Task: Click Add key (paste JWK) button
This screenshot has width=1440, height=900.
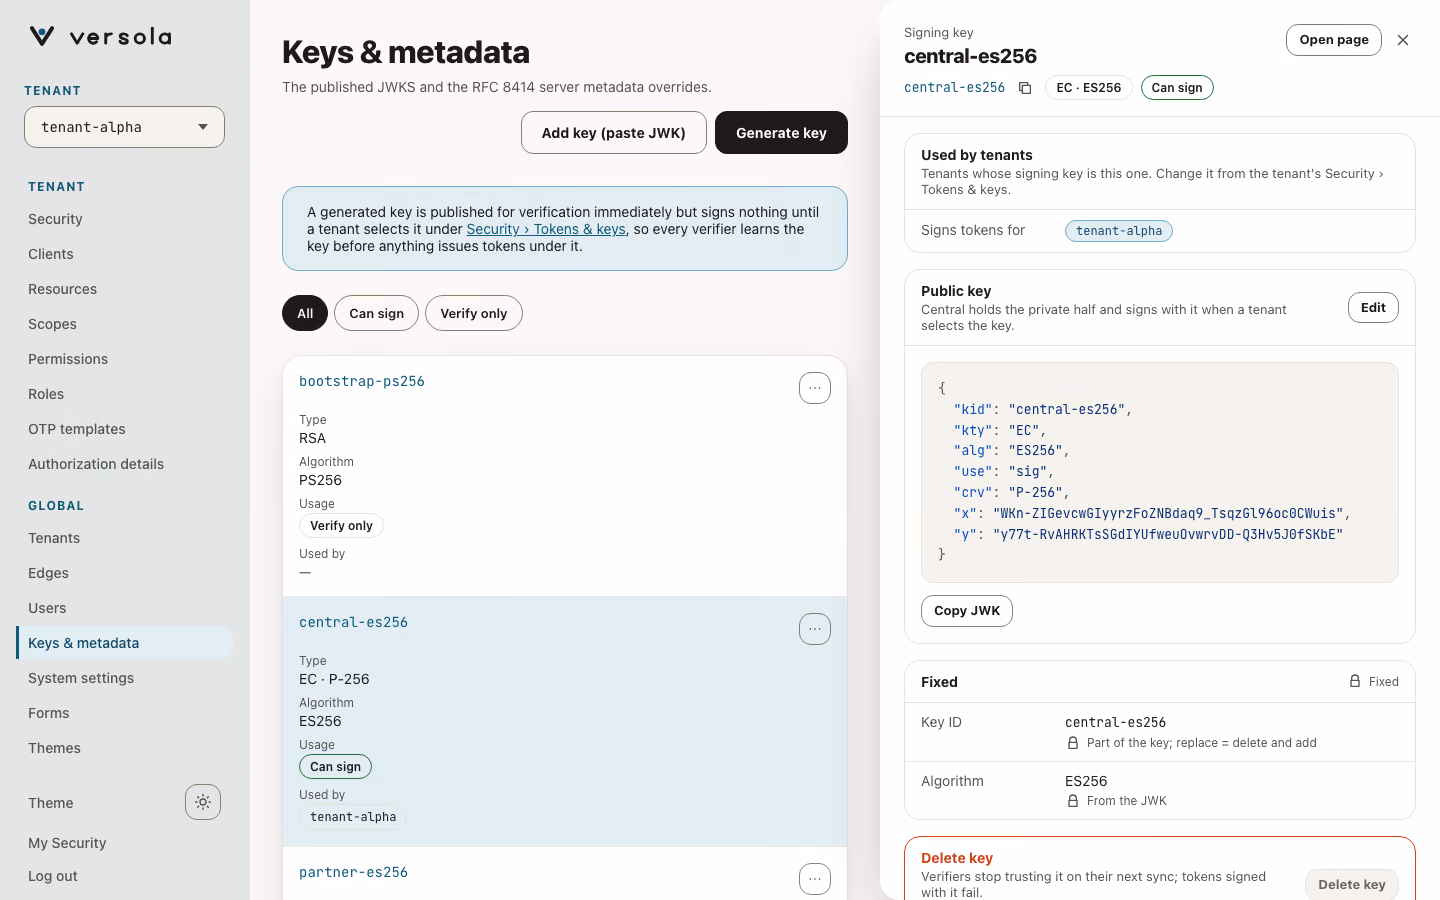Action: [x=614, y=133]
